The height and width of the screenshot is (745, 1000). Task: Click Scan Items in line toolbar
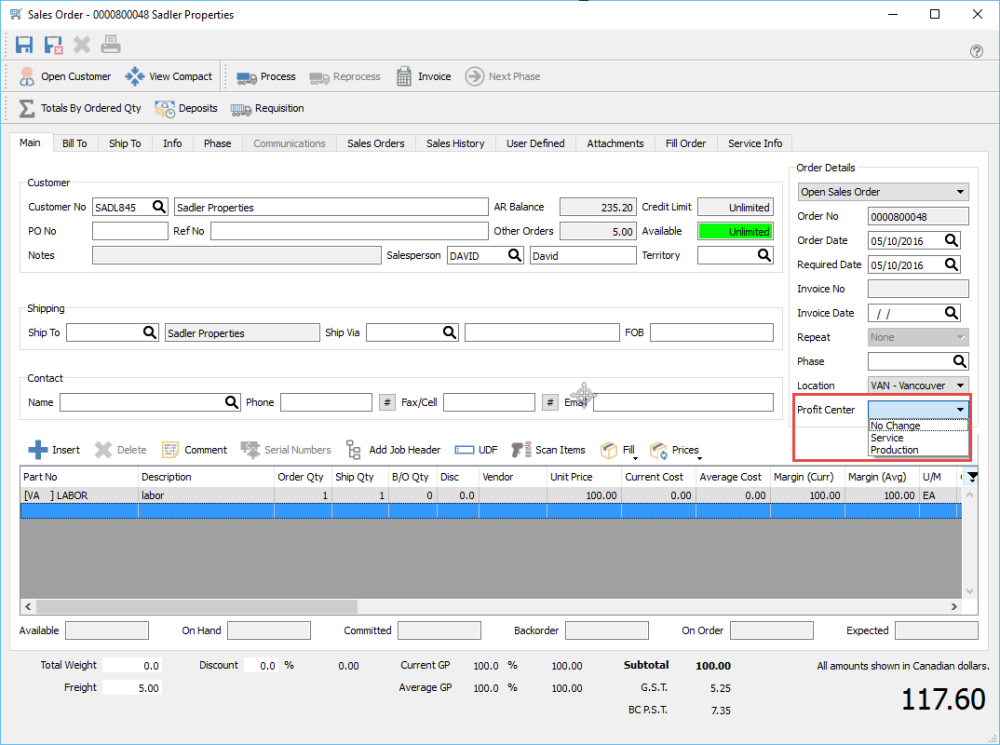(x=548, y=450)
